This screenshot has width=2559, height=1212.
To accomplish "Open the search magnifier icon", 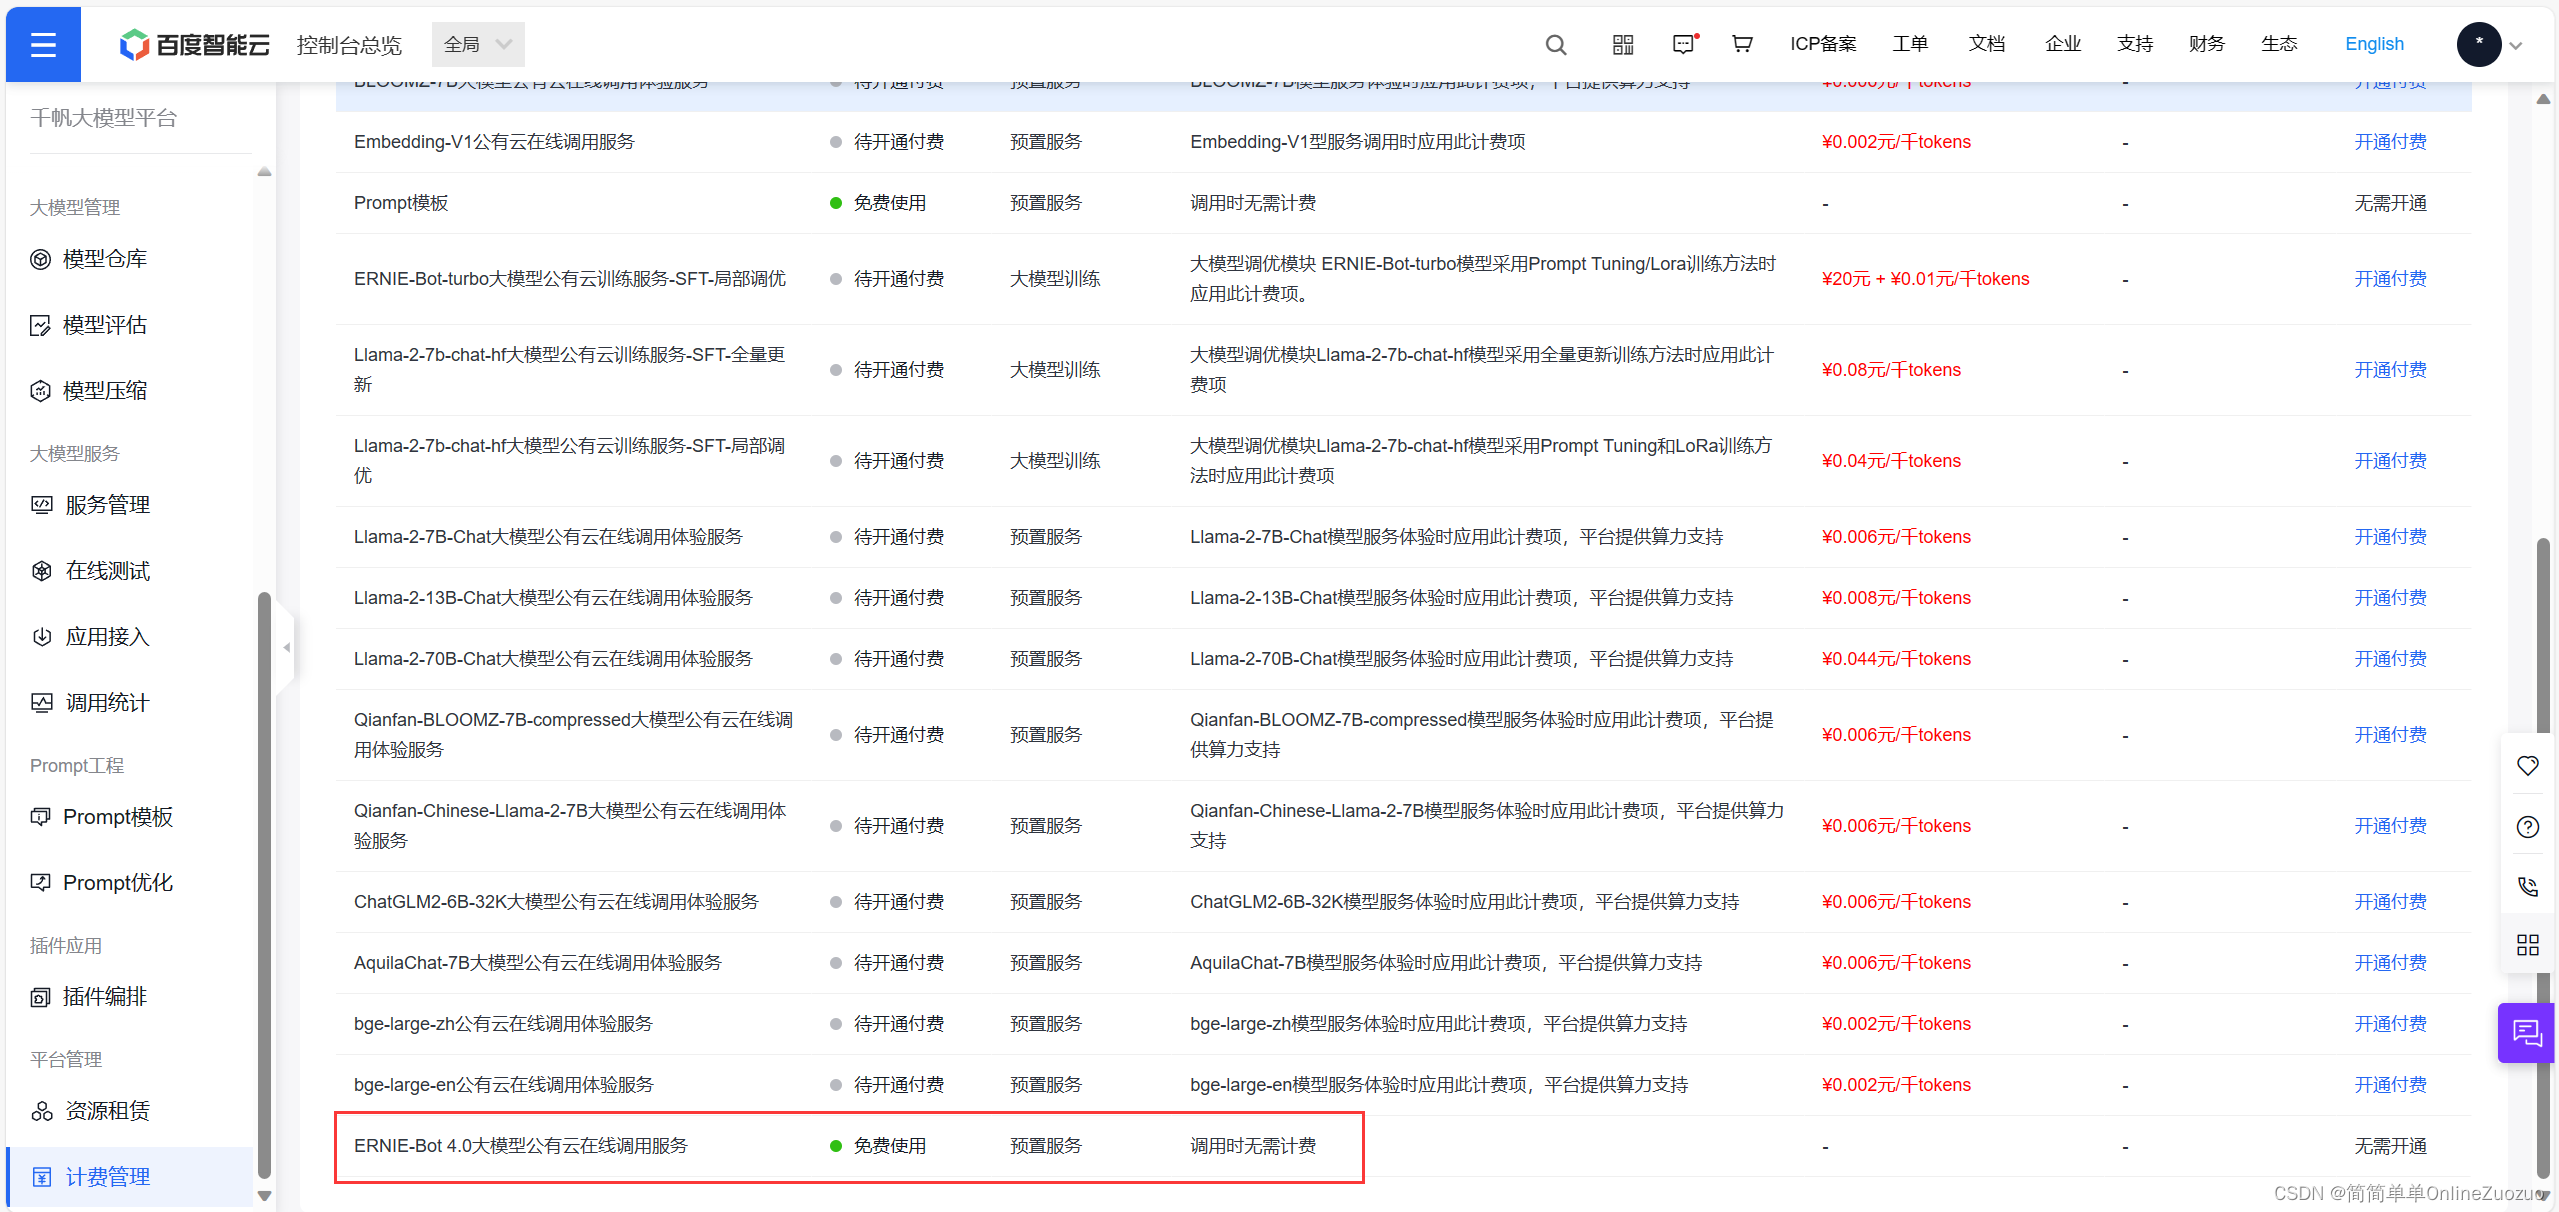I will (x=1555, y=45).
